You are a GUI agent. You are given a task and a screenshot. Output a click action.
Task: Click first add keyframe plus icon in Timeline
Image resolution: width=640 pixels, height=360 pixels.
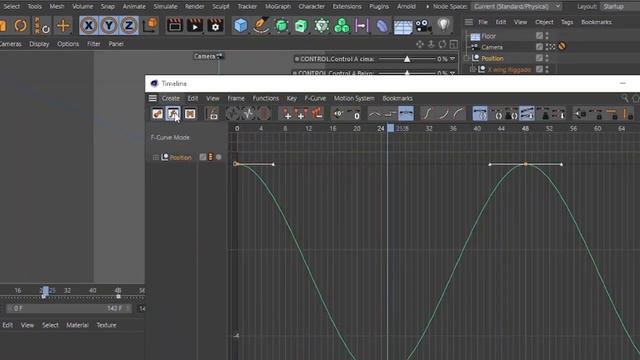pyautogui.click(x=287, y=114)
